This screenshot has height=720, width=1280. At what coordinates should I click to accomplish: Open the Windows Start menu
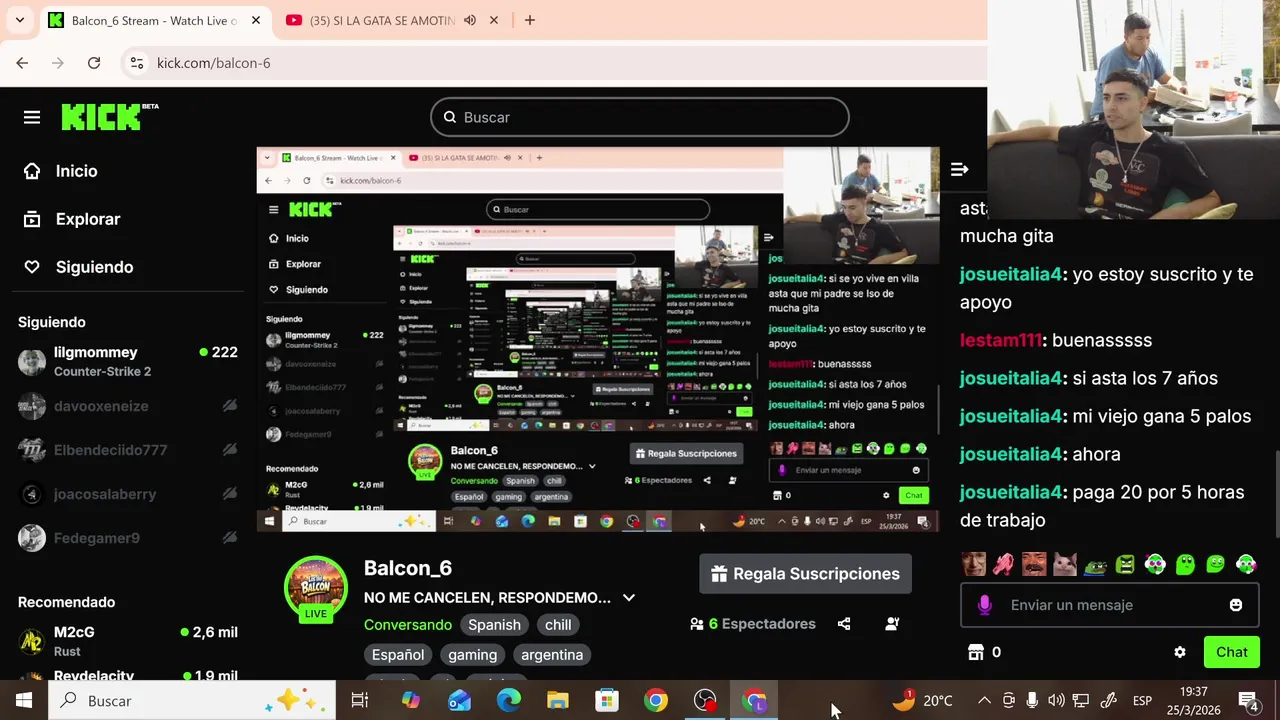(24, 701)
